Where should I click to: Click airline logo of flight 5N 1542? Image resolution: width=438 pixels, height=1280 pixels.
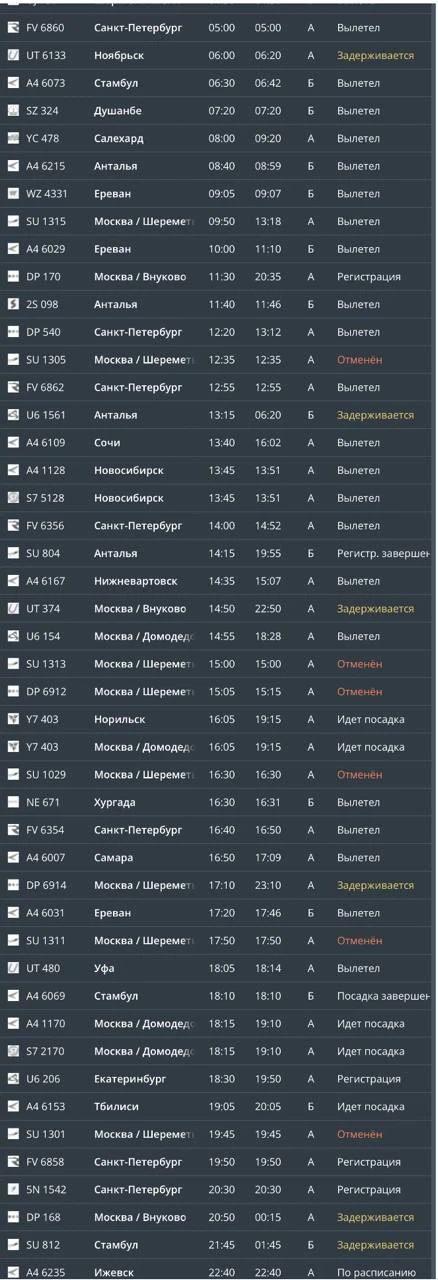(13, 1190)
